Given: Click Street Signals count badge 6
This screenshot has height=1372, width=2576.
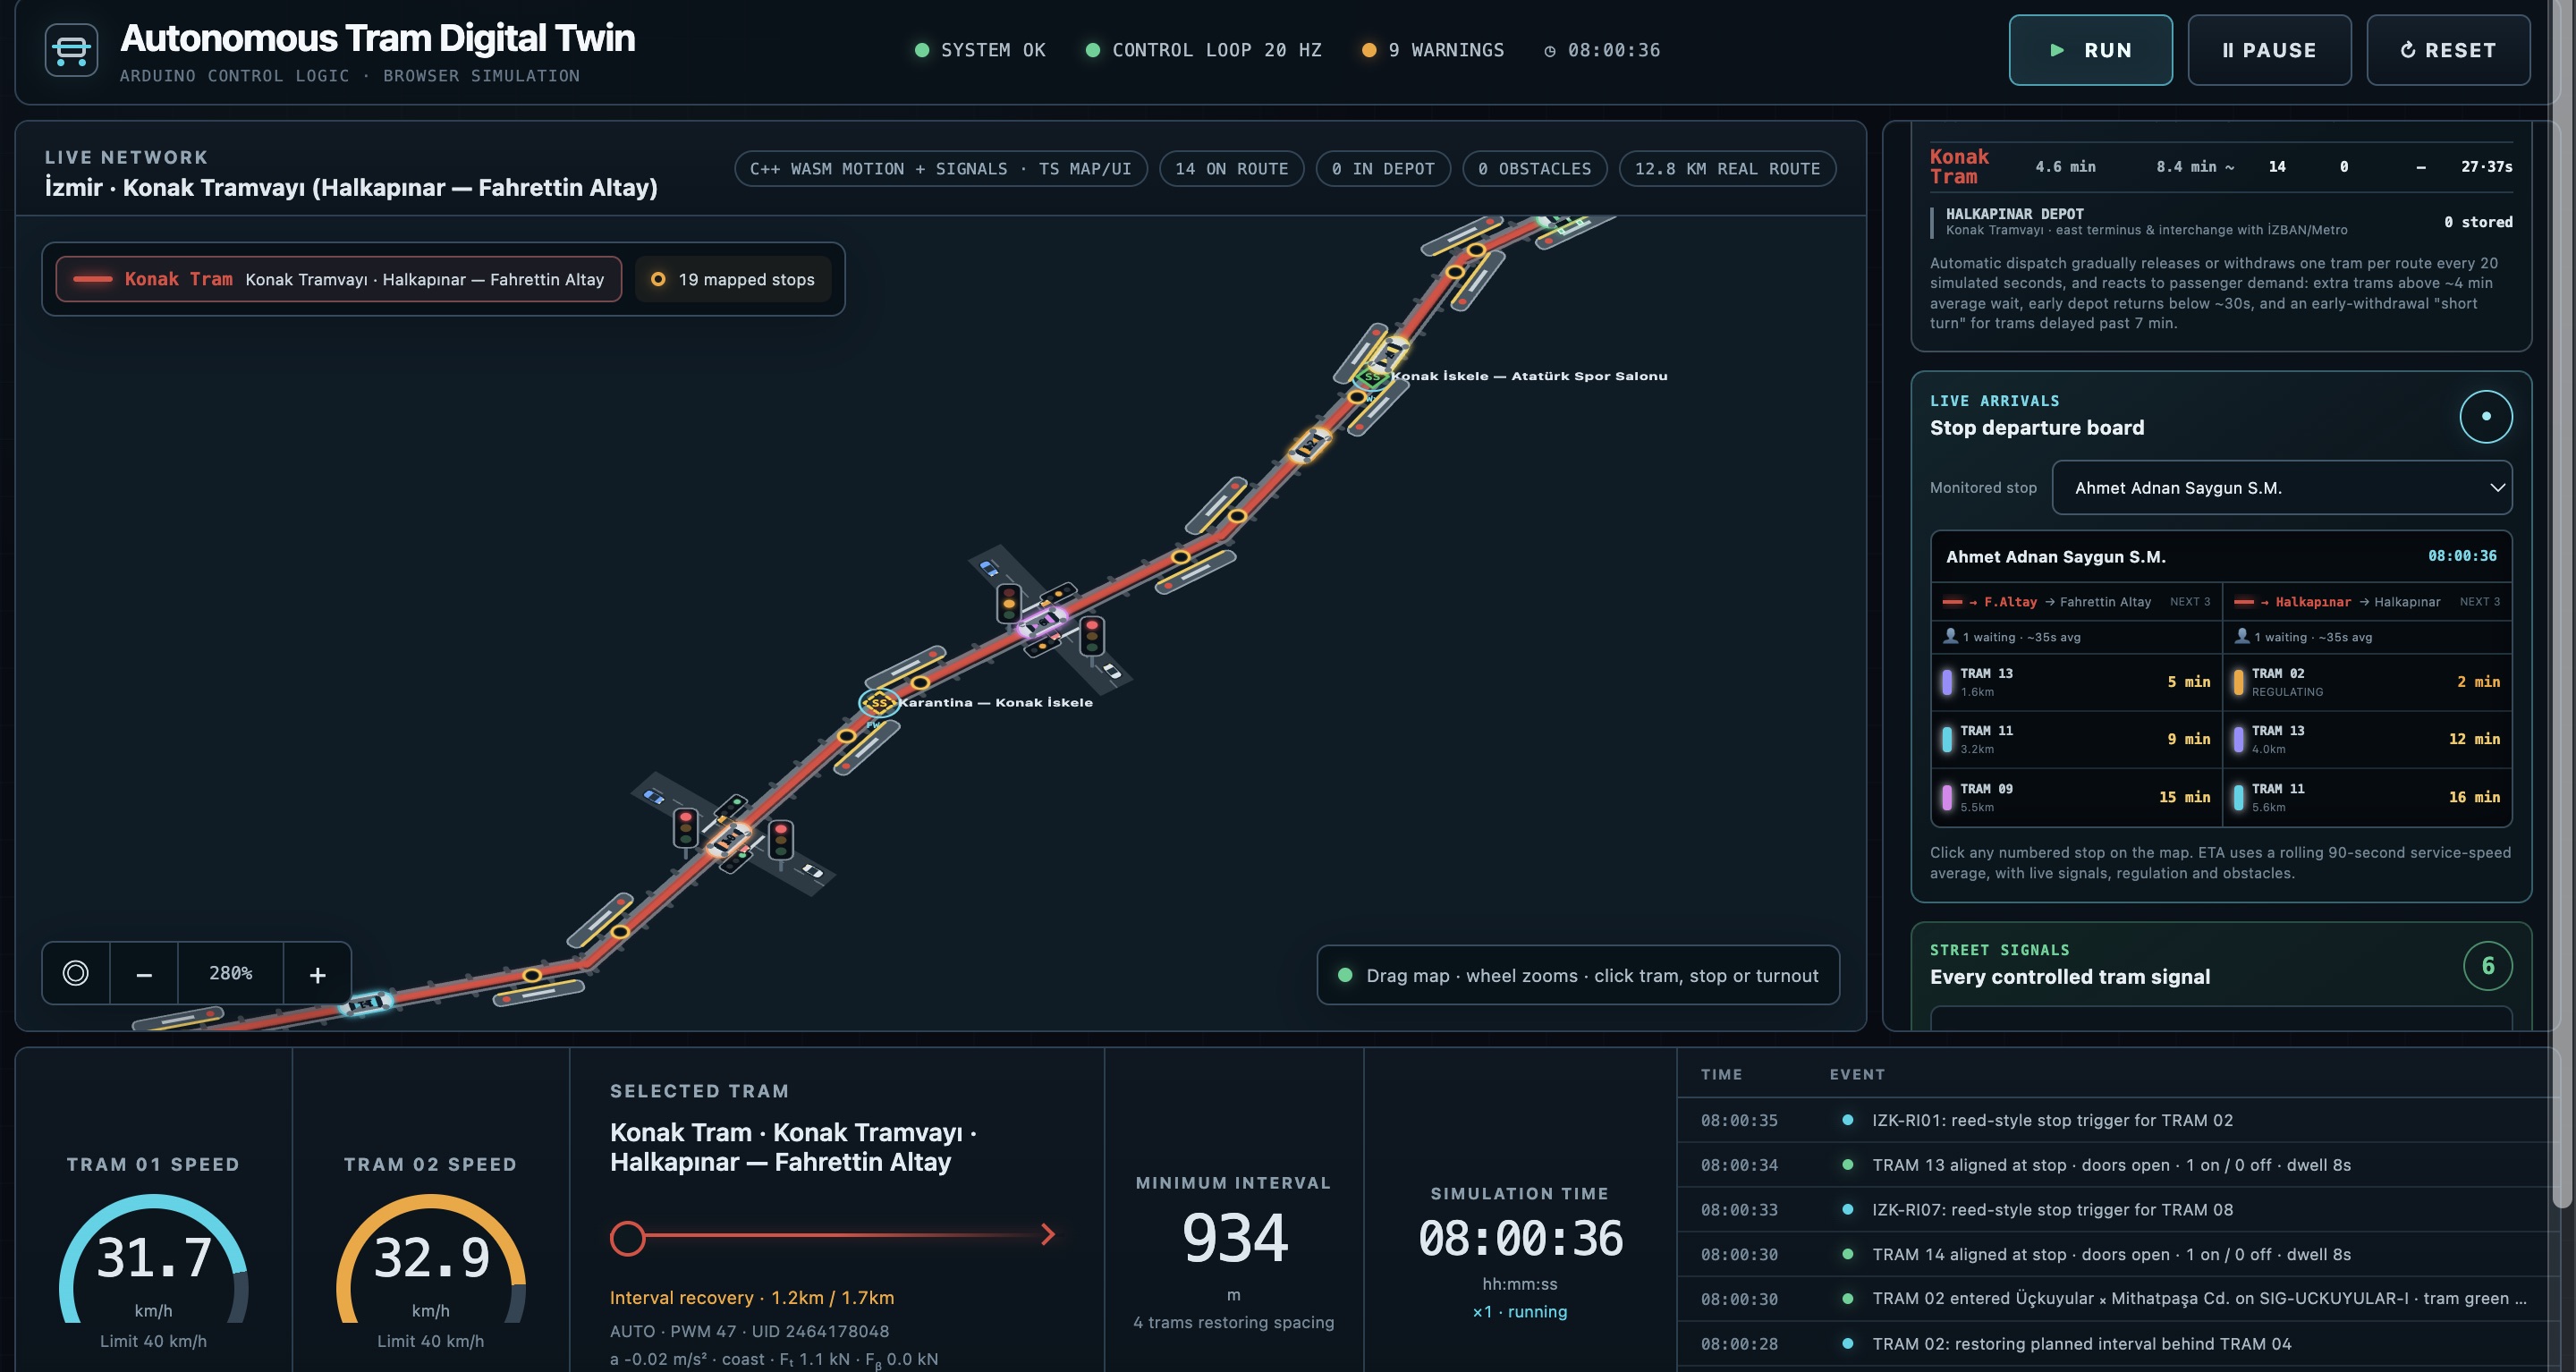Looking at the screenshot, I should (2487, 965).
